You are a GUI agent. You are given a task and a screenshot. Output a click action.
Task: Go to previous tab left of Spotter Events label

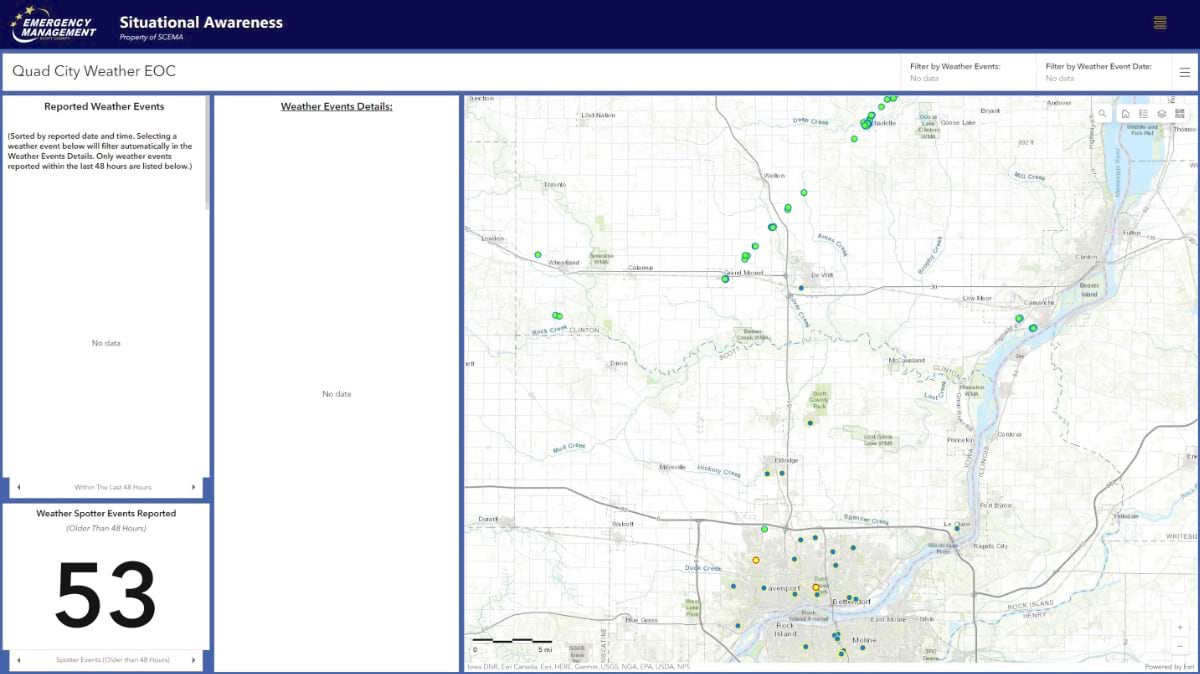[x=18, y=660]
